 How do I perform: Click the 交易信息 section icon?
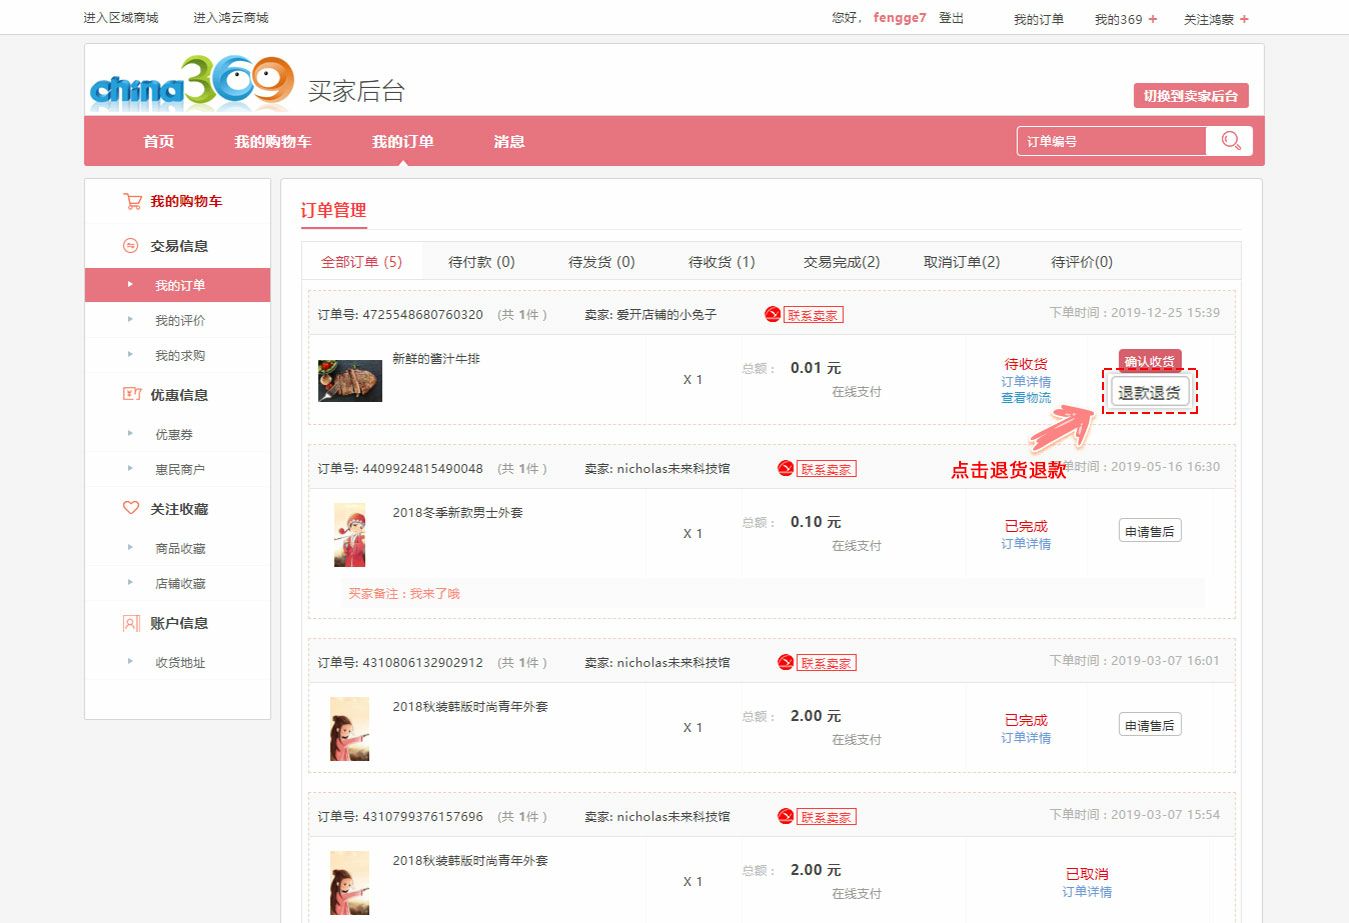coord(130,246)
